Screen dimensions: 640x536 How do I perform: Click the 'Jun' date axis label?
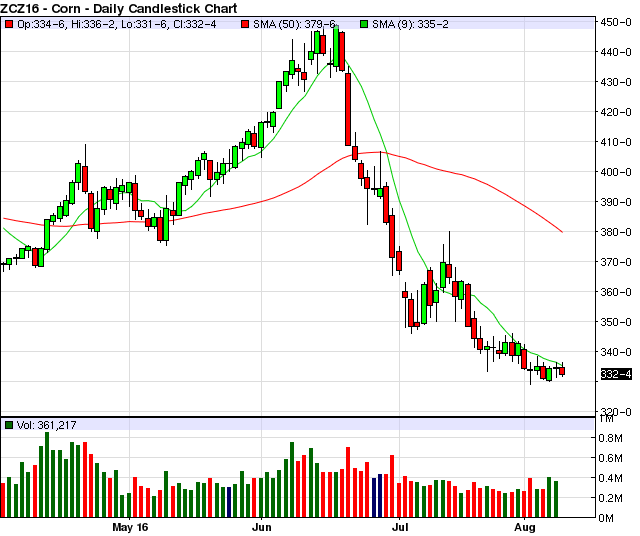tap(262, 527)
